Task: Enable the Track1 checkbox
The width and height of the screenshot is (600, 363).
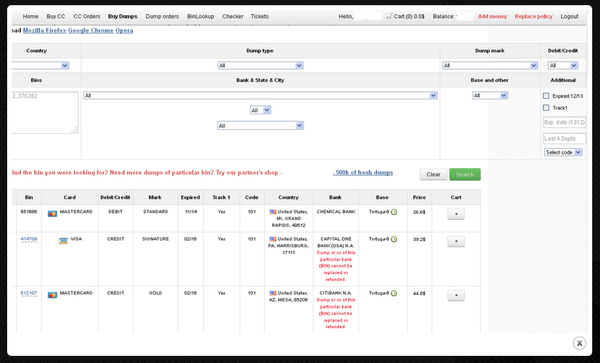Action: click(x=546, y=107)
